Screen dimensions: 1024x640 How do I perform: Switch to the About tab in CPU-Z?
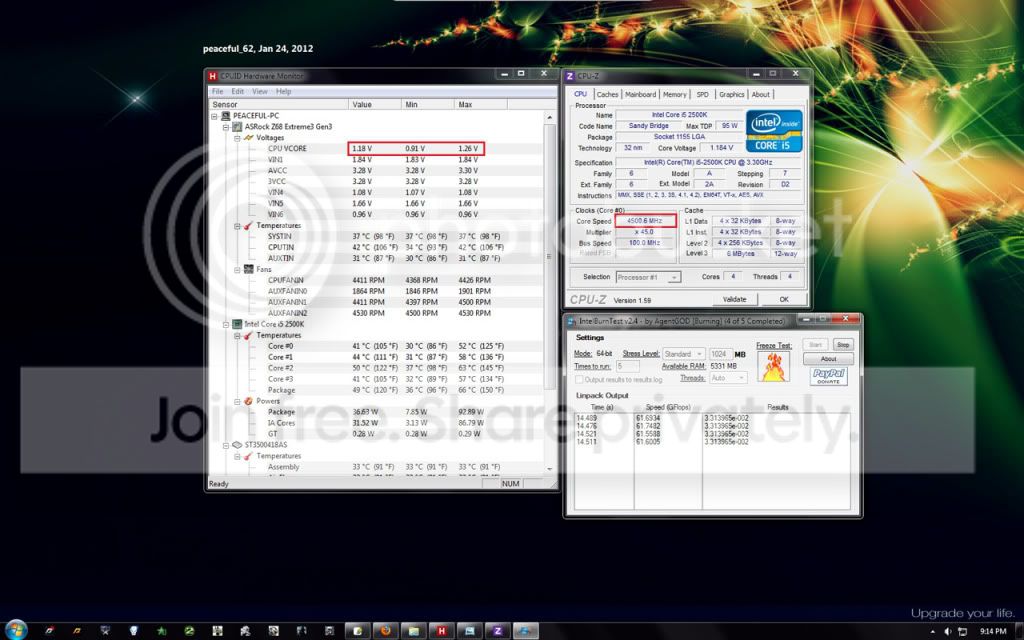(760, 95)
